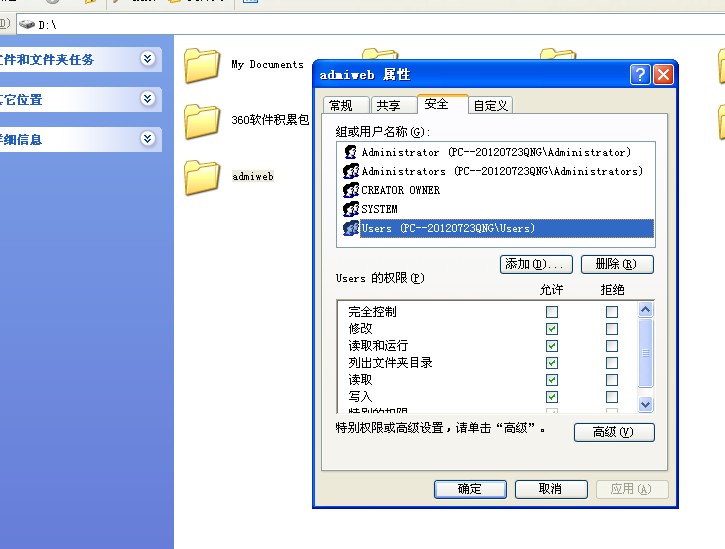Uncheck the 写入 allow checkbox
725x549 pixels.
(552, 397)
